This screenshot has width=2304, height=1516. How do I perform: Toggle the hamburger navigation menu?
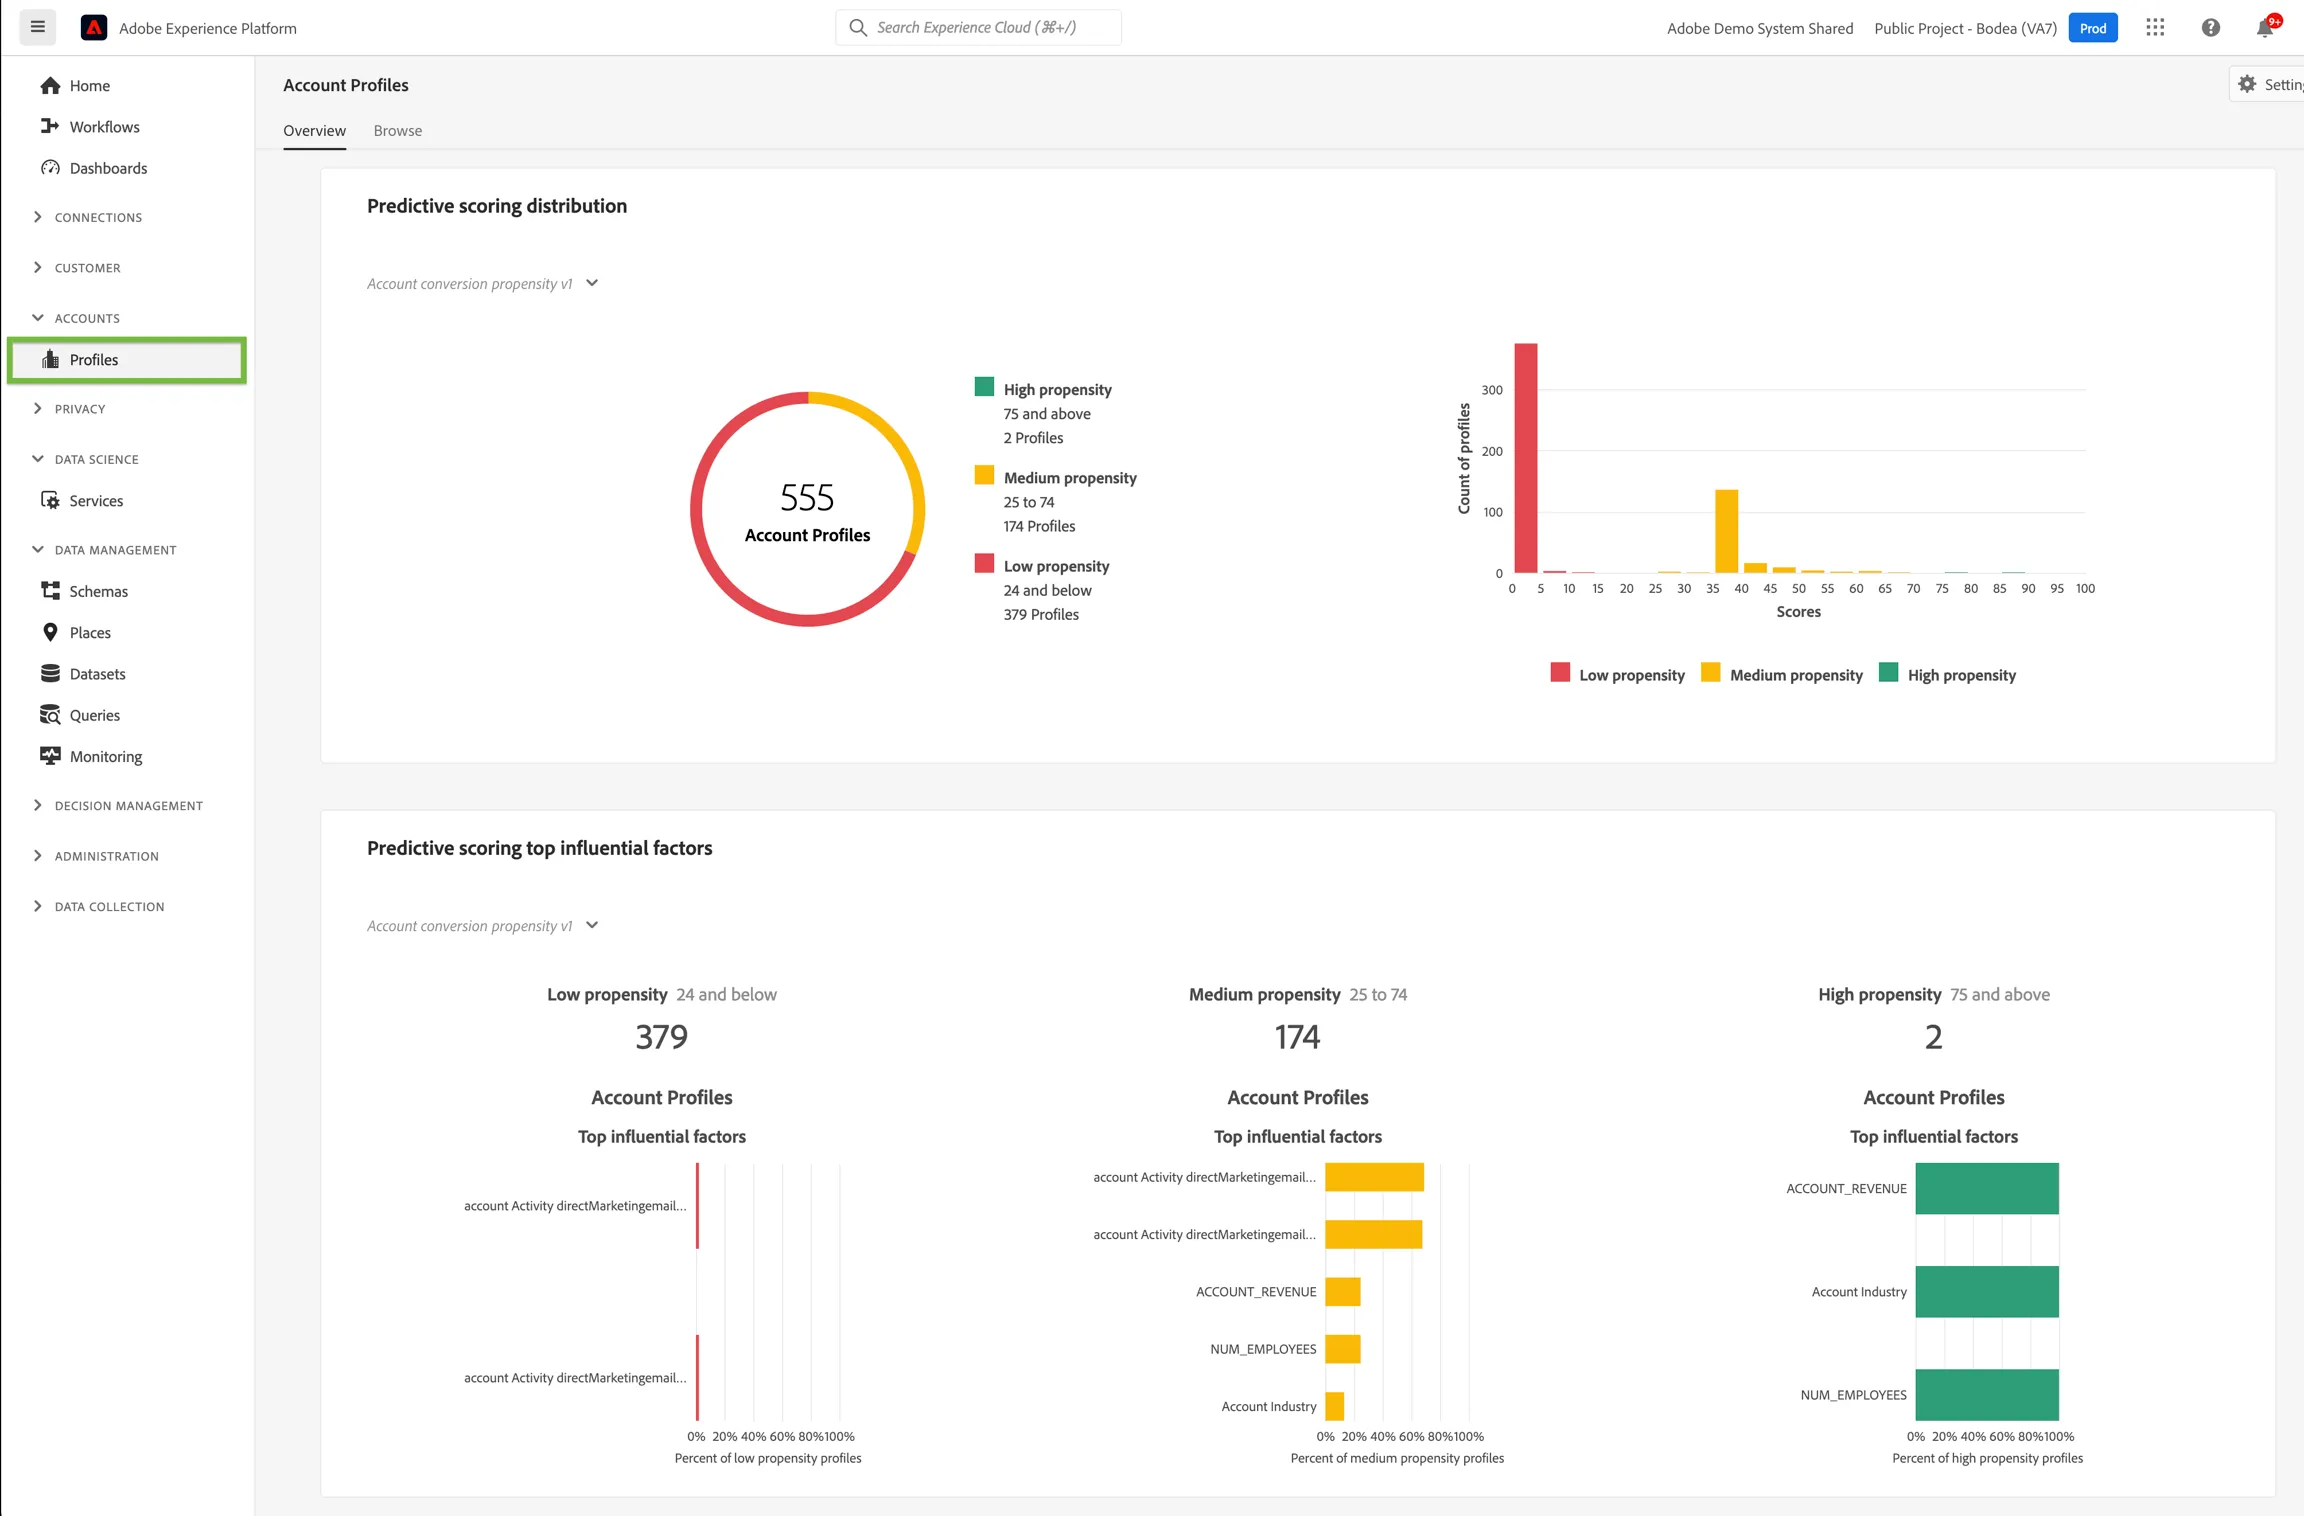[38, 27]
